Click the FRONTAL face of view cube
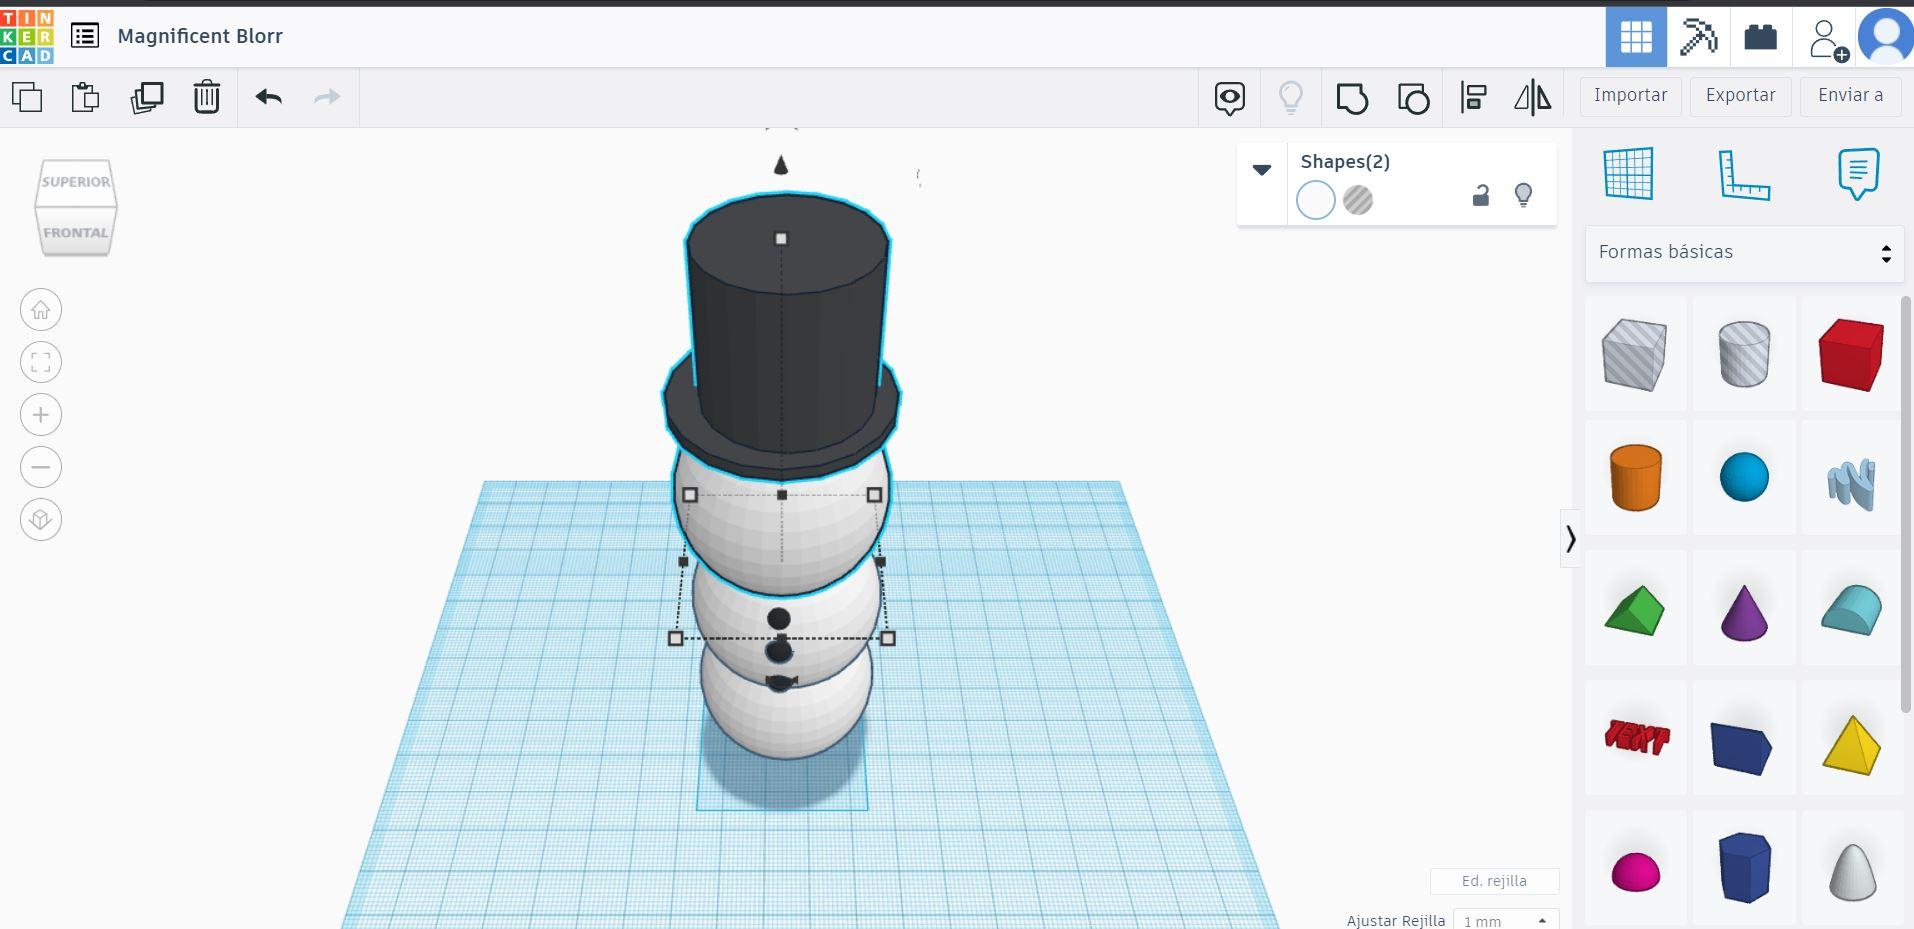 76,232
